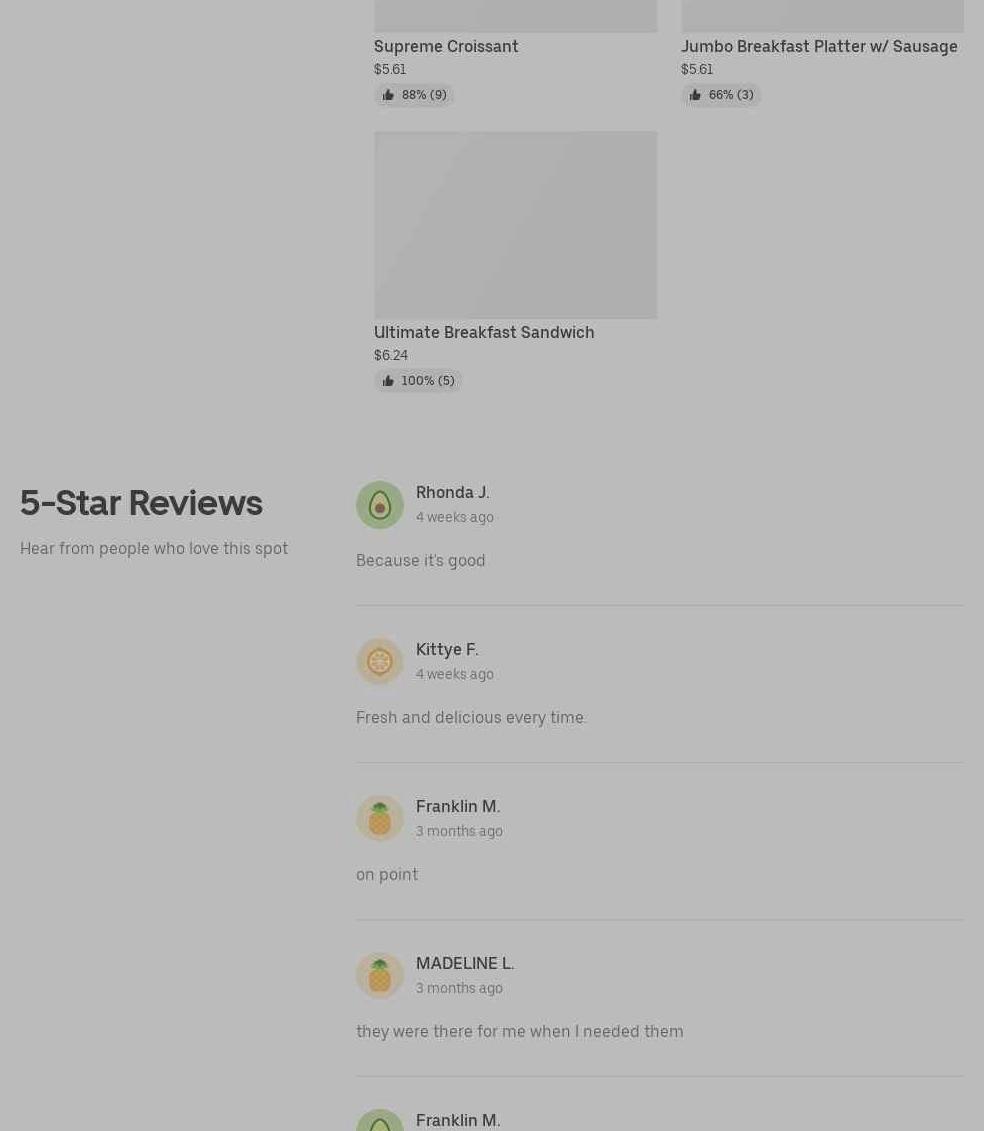
Task: Click the partially visible avocado avatar at bottom
Action: tap(380, 1120)
